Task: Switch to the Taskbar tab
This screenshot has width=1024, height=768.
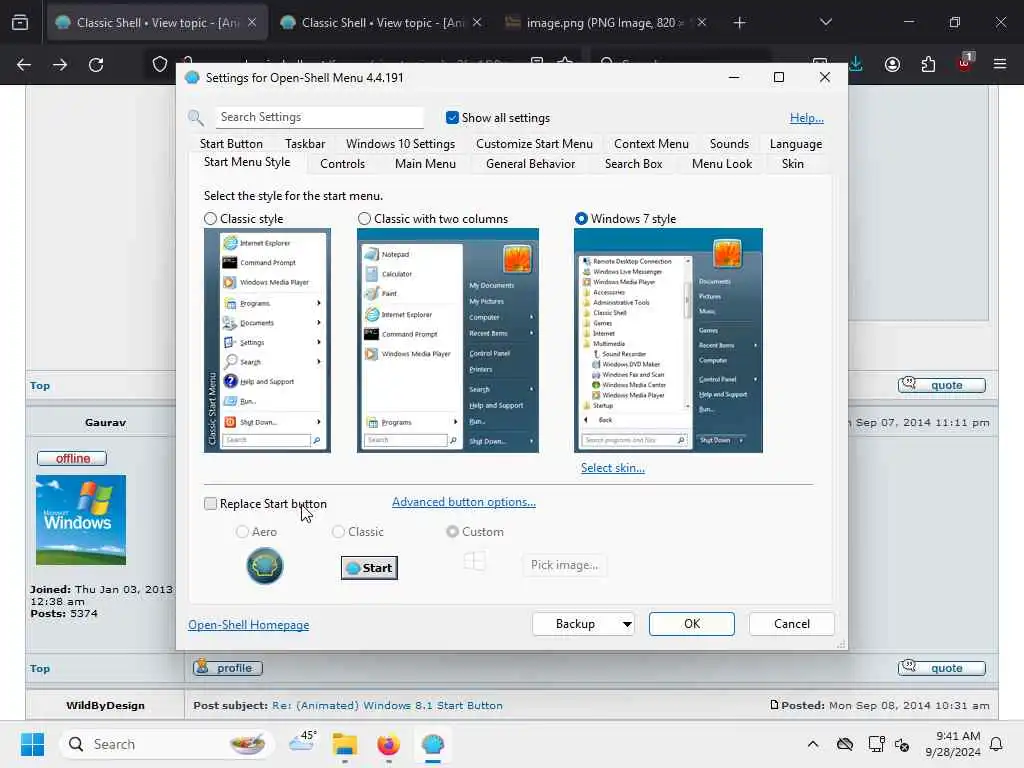Action: pyautogui.click(x=305, y=144)
